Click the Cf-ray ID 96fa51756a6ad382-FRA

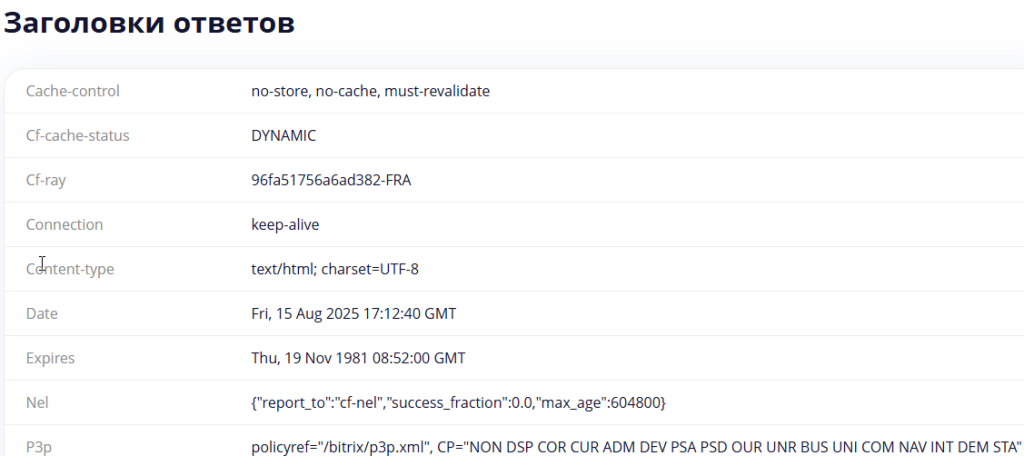click(331, 180)
